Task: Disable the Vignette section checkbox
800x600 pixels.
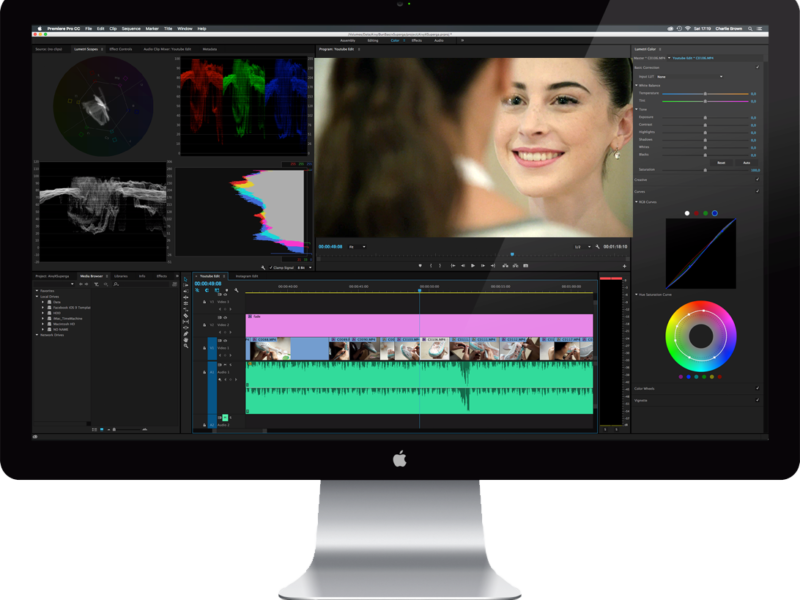Action: pyautogui.click(x=757, y=398)
